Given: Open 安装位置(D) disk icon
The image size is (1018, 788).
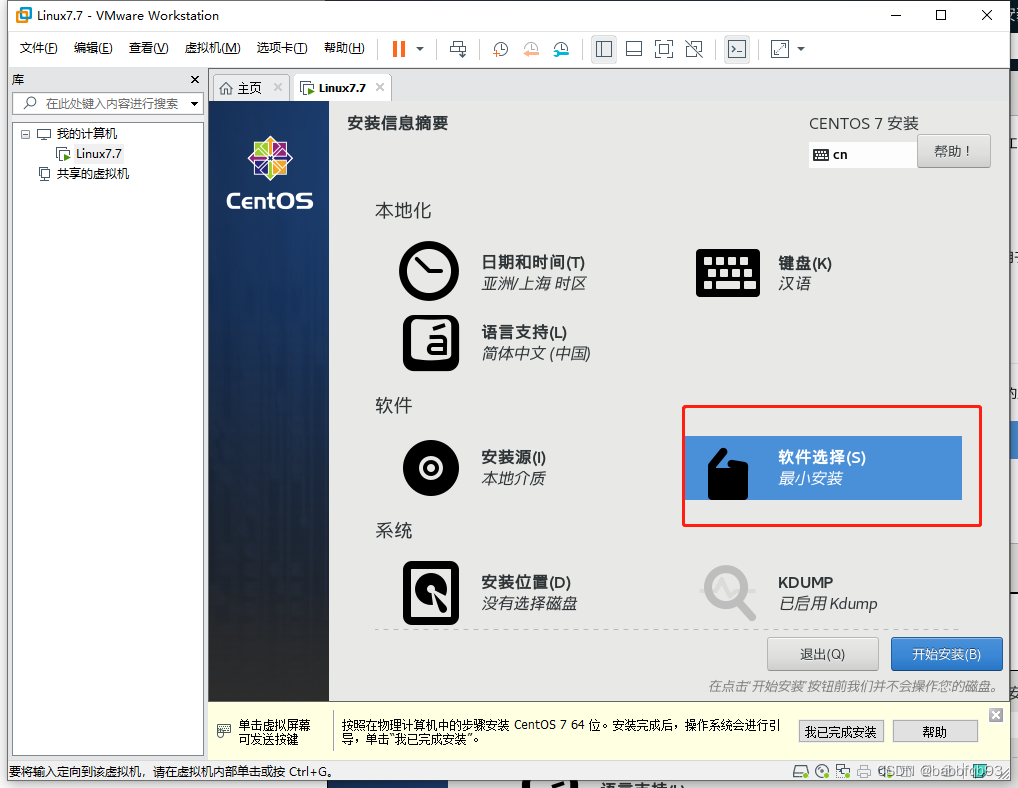Looking at the screenshot, I should 430,593.
